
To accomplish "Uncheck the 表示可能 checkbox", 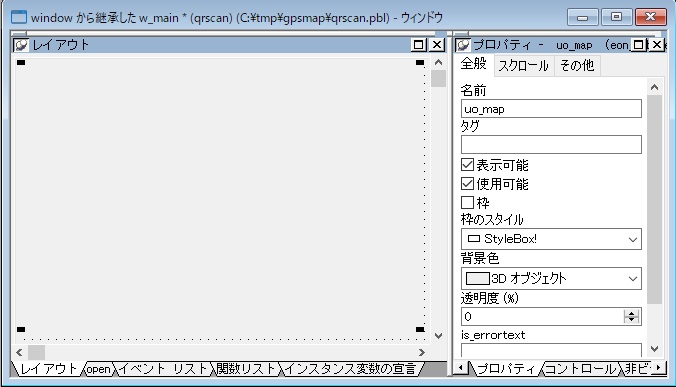I will pos(467,165).
